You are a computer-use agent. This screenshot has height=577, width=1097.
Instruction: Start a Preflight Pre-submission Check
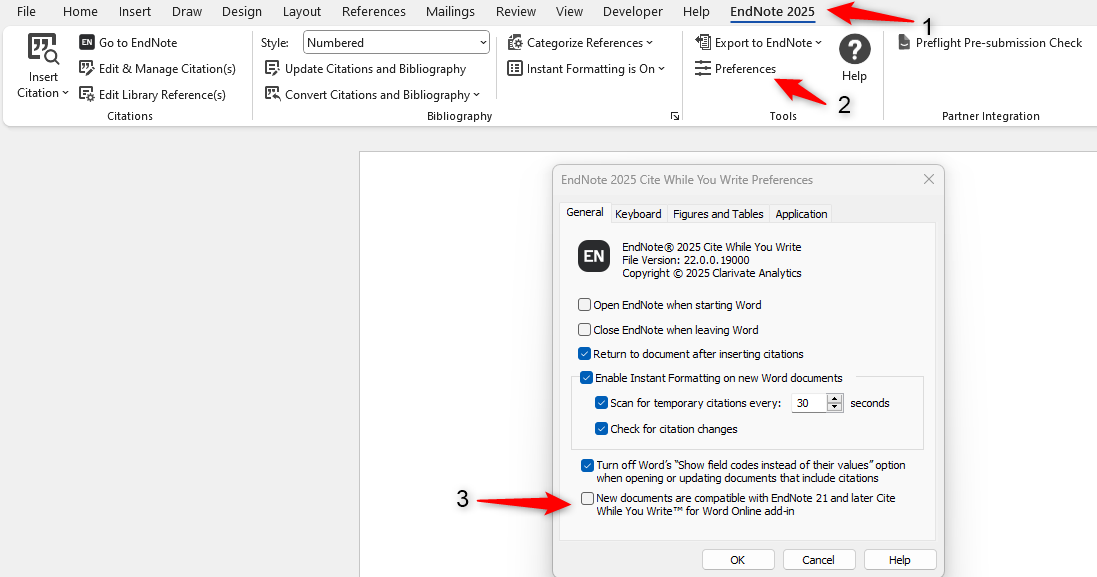pos(989,43)
